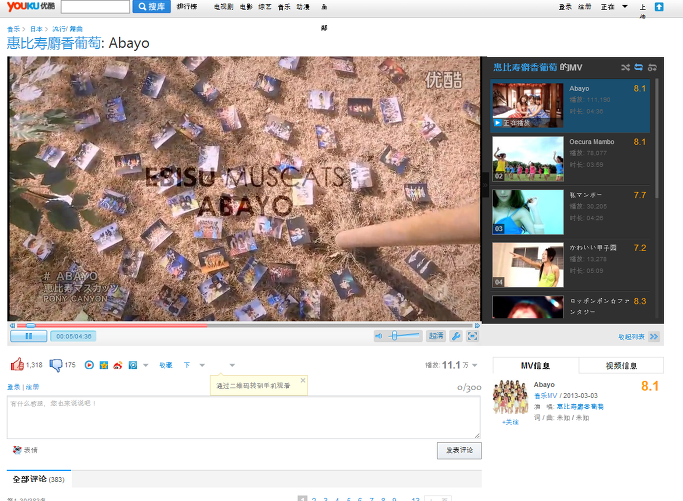Screen dimensions: 683x501
Task: Toggle sequential play icon in MV playlist
Action: 652,68
